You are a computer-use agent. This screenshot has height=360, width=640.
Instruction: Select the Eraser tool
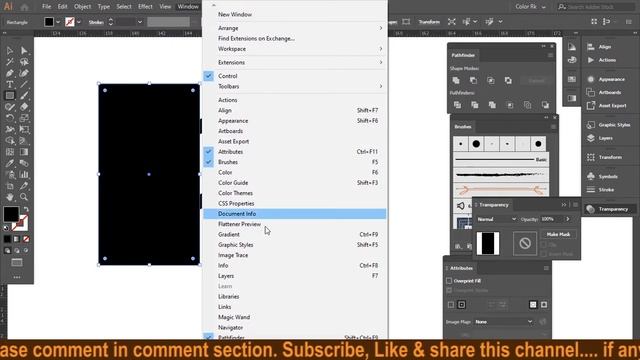pyautogui.click(x=24, y=107)
